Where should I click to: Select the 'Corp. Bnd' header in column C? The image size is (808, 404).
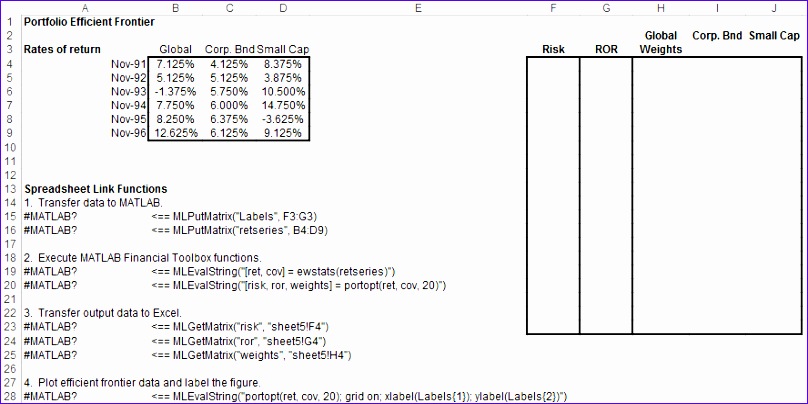pyautogui.click(x=230, y=49)
